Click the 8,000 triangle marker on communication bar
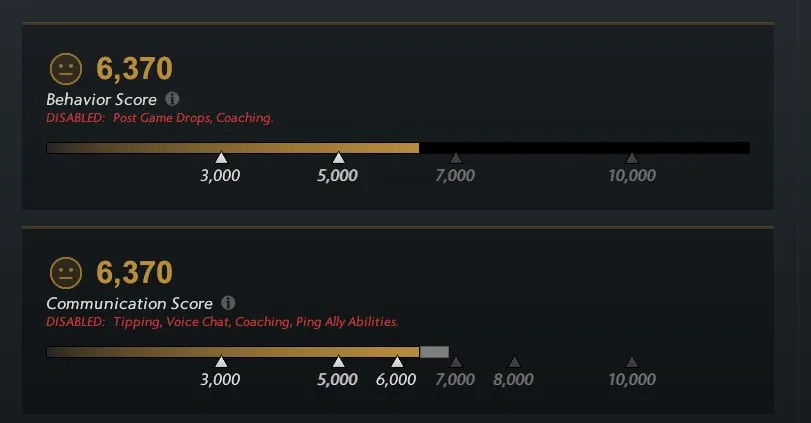The image size is (811, 423). point(514,361)
